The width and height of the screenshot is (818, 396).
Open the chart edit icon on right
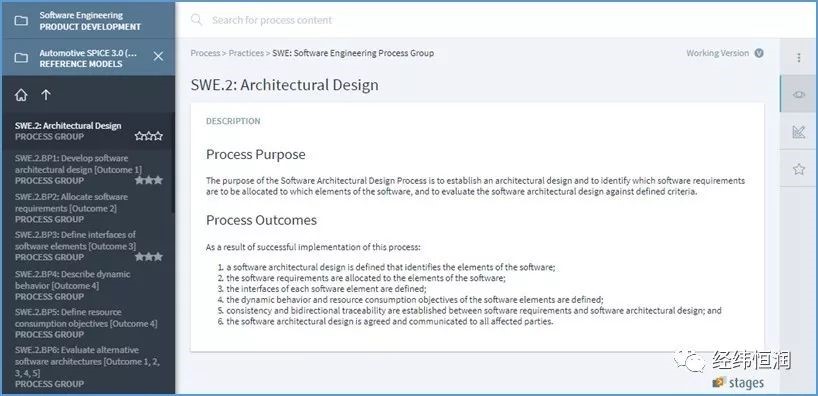pos(798,131)
